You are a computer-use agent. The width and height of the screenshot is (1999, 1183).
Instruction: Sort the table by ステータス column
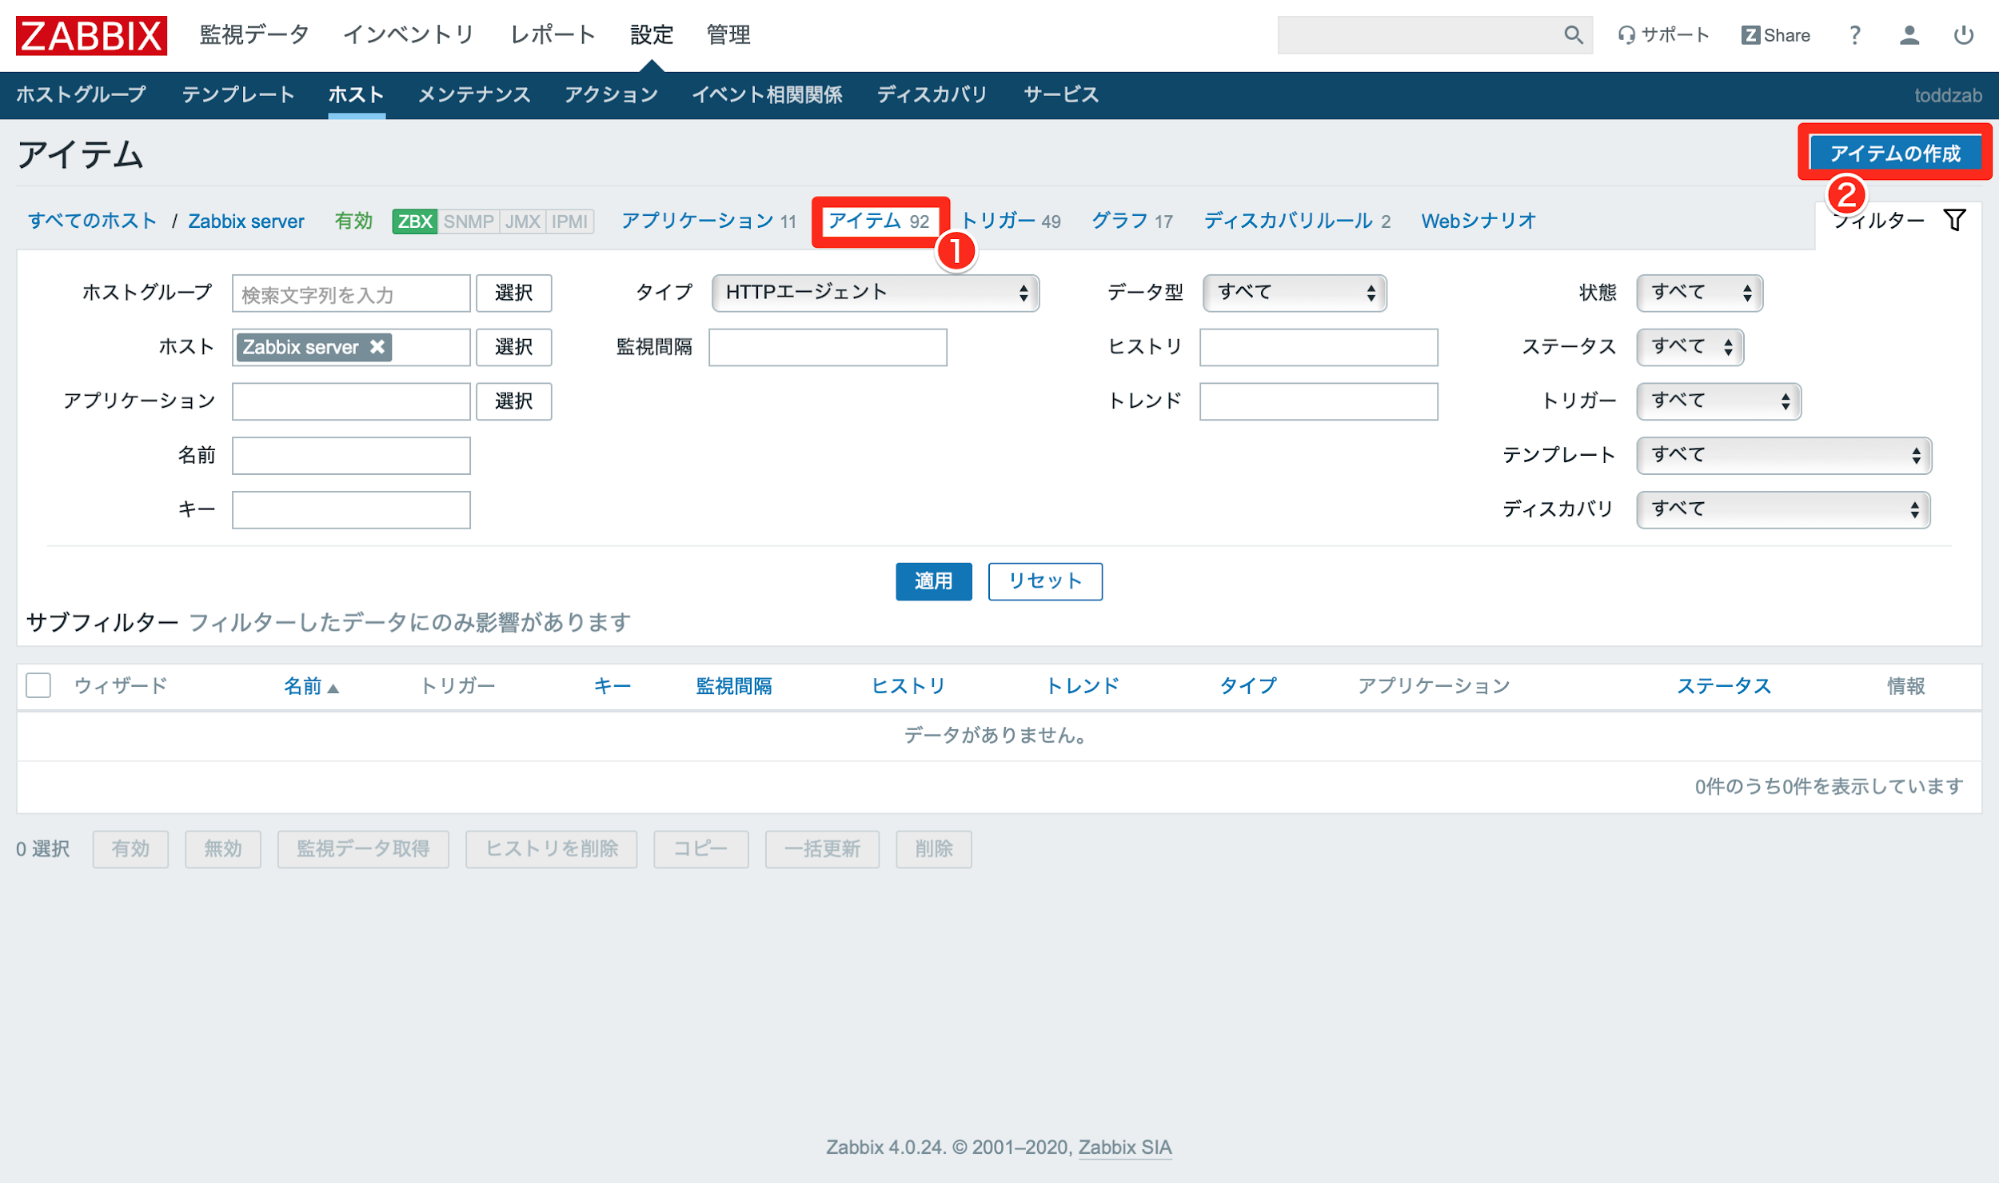(1724, 686)
